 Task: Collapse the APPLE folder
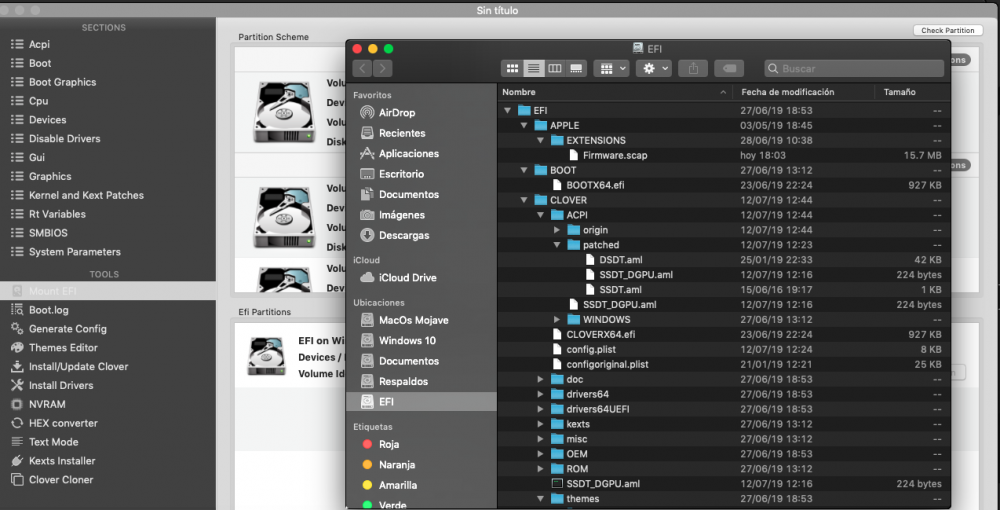coord(524,126)
